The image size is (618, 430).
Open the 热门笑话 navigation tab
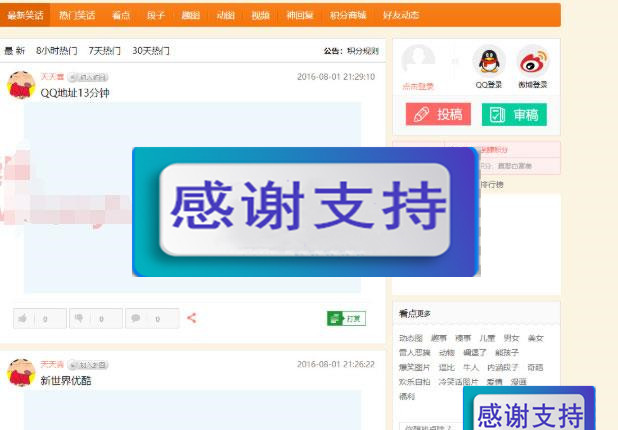pos(77,15)
